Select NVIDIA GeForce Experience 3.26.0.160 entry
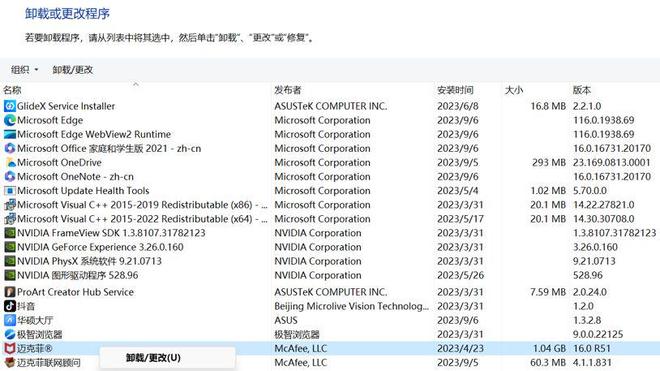The width and height of the screenshot is (660, 371). [100, 247]
